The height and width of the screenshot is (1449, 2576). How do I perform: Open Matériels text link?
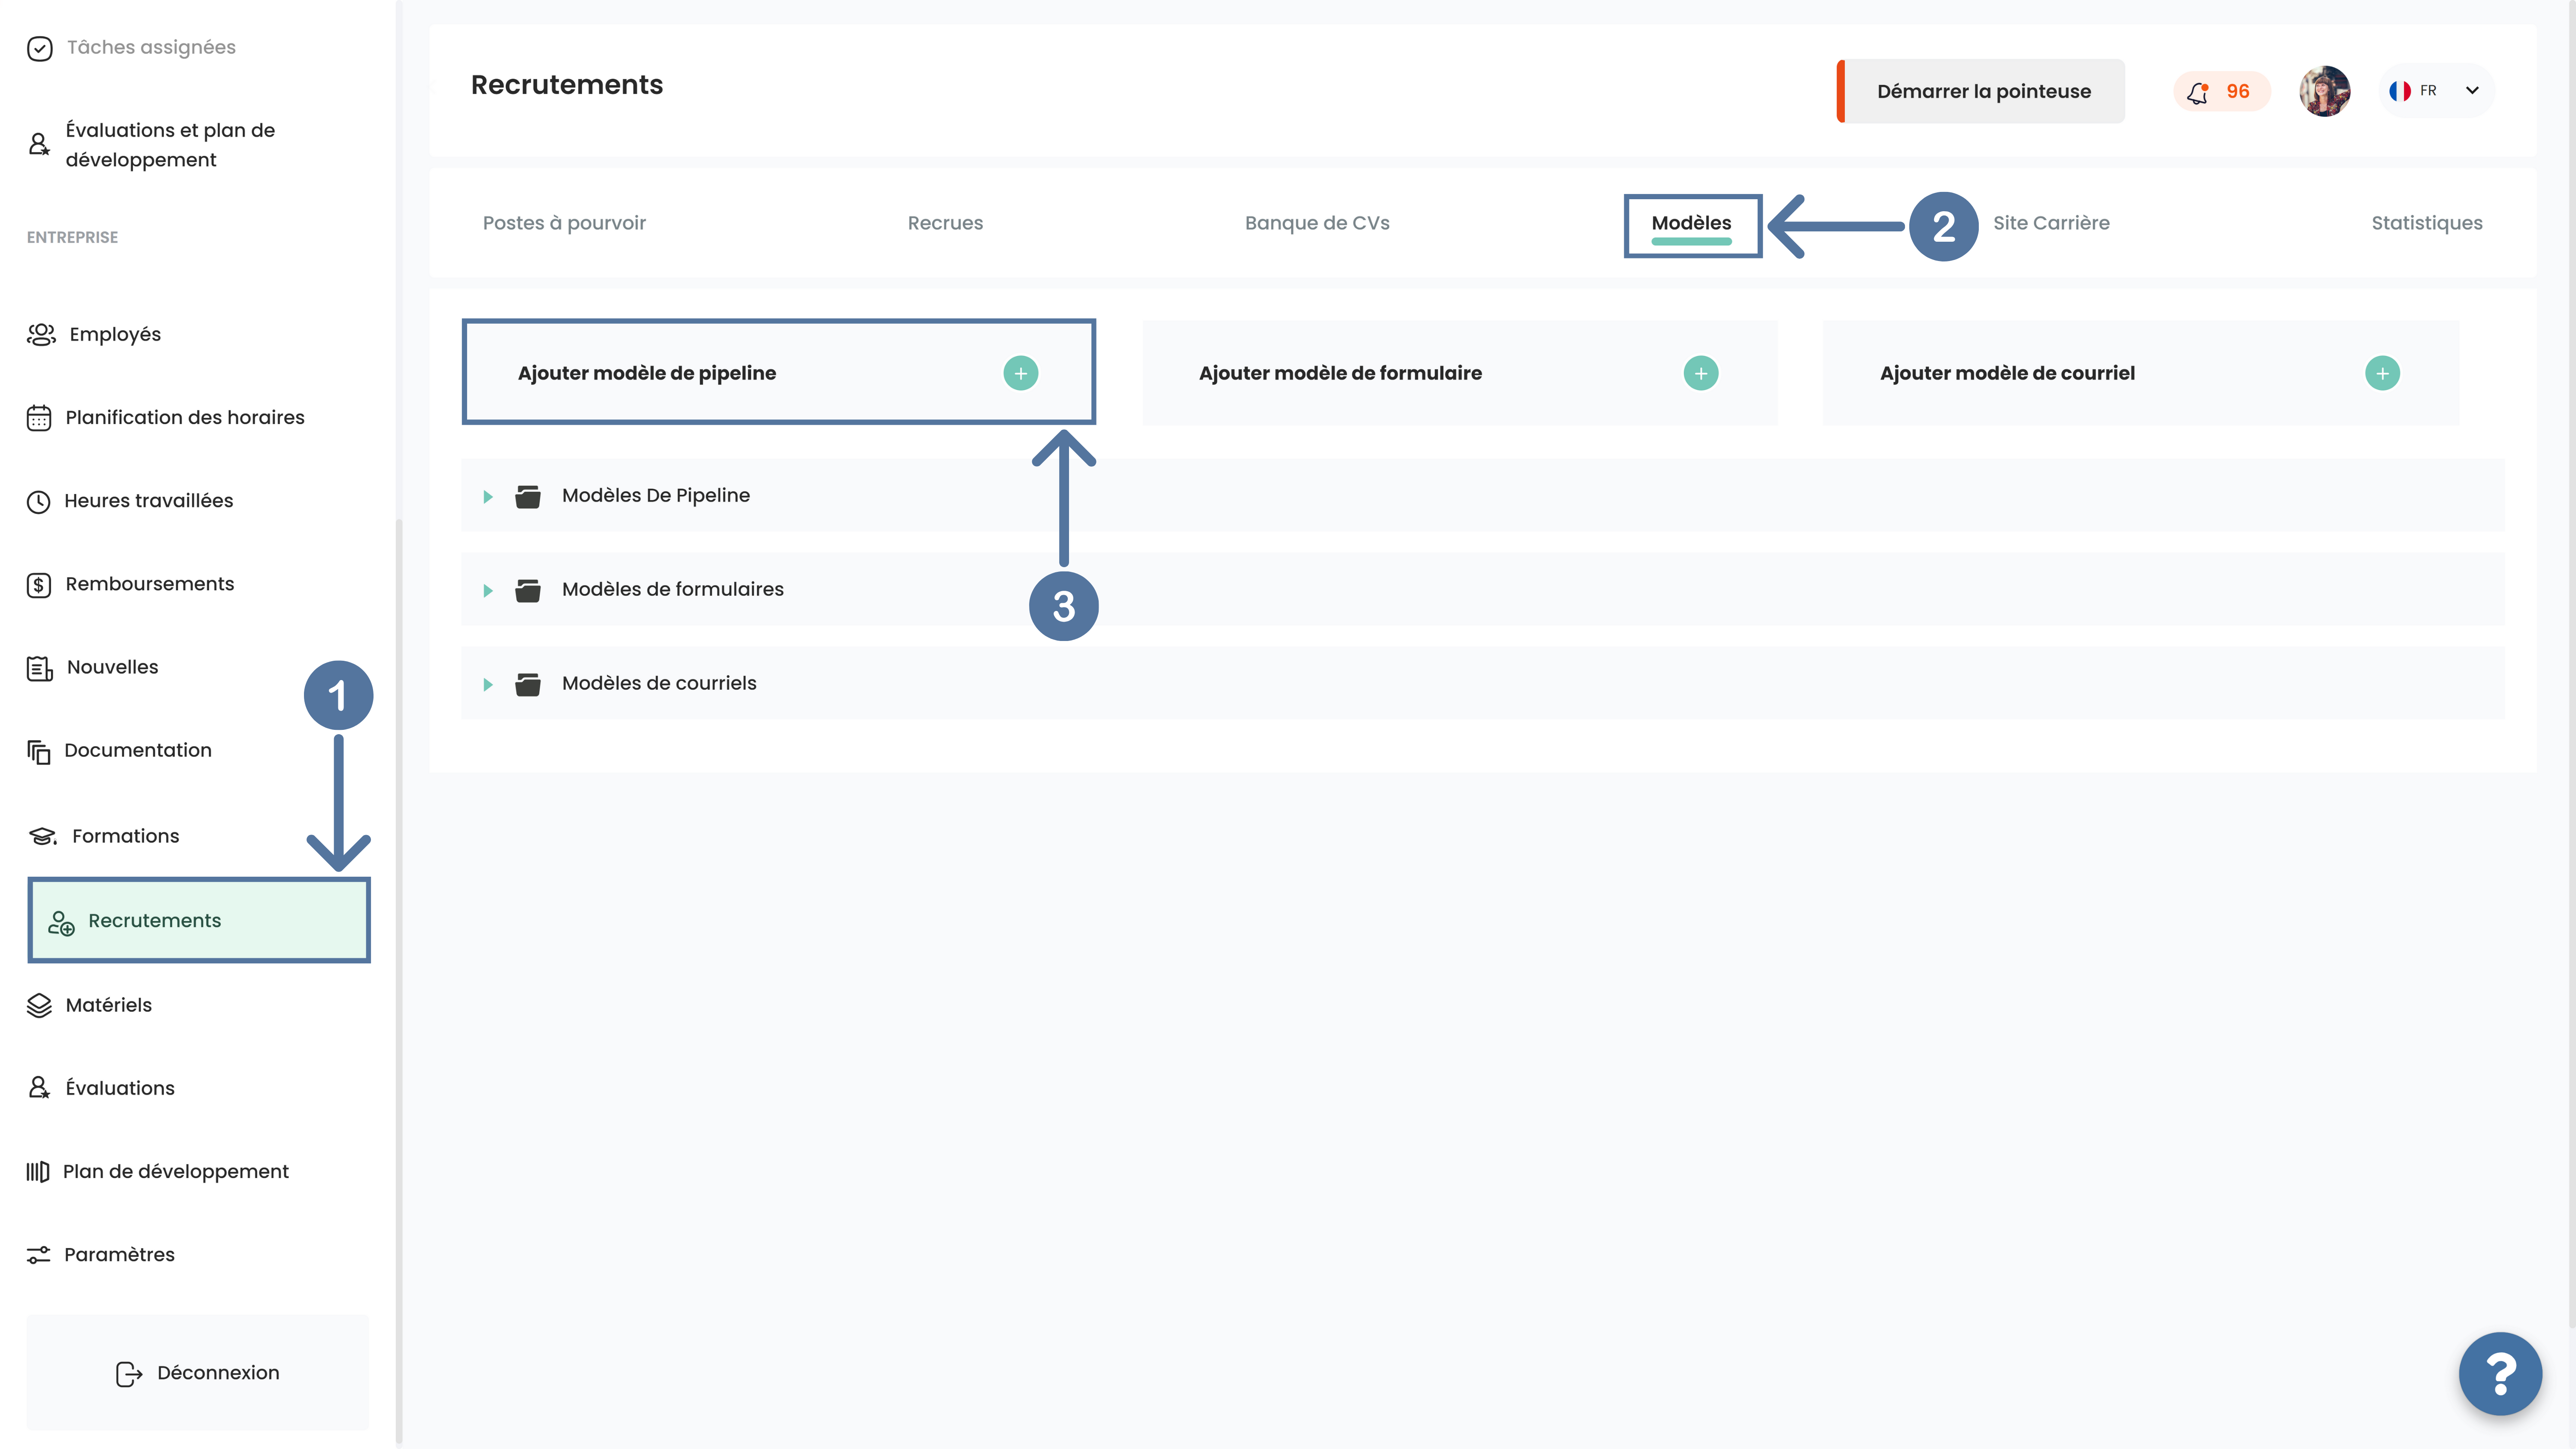pyautogui.click(x=109, y=1005)
